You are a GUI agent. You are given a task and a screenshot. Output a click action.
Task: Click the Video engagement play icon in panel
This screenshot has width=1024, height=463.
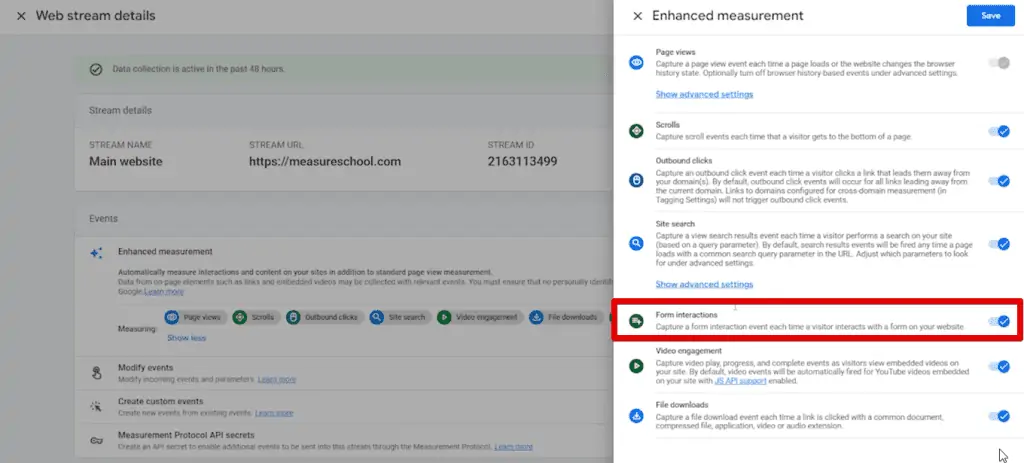coord(636,366)
